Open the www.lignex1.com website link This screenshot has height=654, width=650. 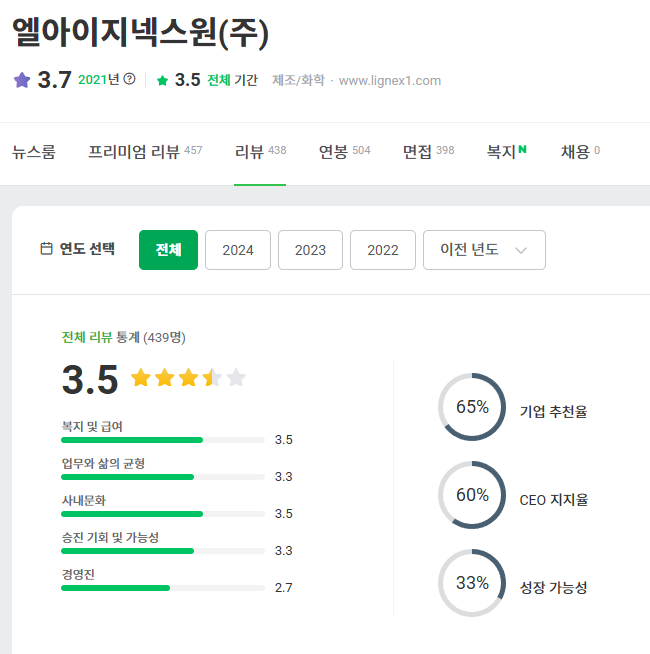pos(390,81)
